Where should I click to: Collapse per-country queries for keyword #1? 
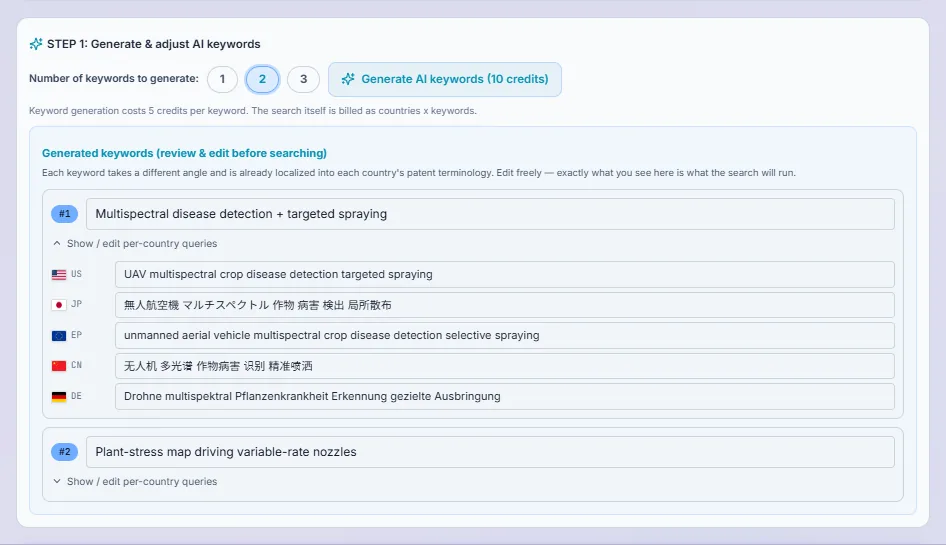(135, 243)
